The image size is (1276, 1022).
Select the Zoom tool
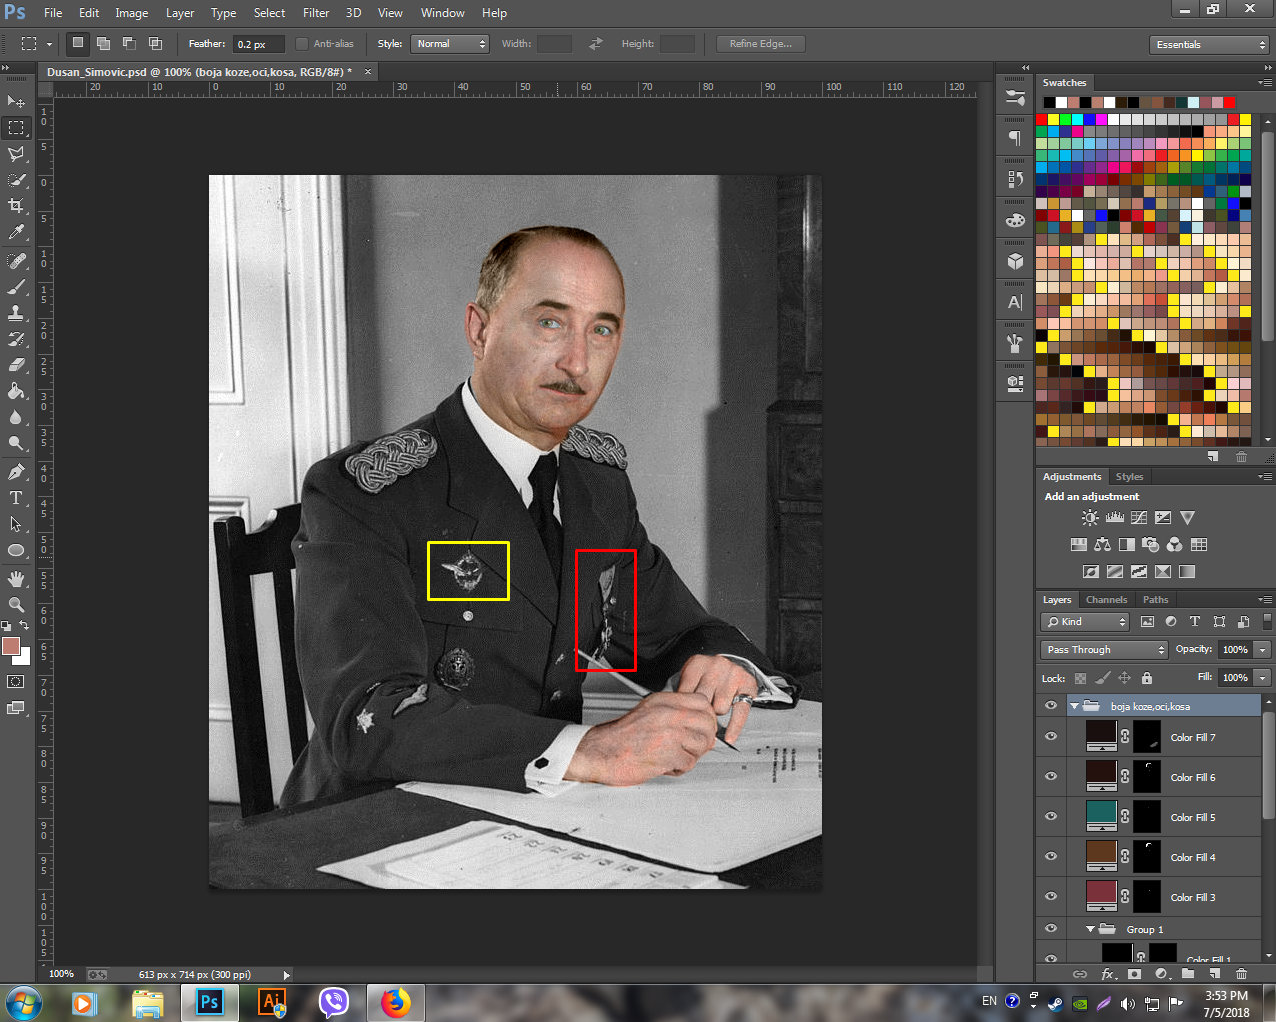[16, 605]
